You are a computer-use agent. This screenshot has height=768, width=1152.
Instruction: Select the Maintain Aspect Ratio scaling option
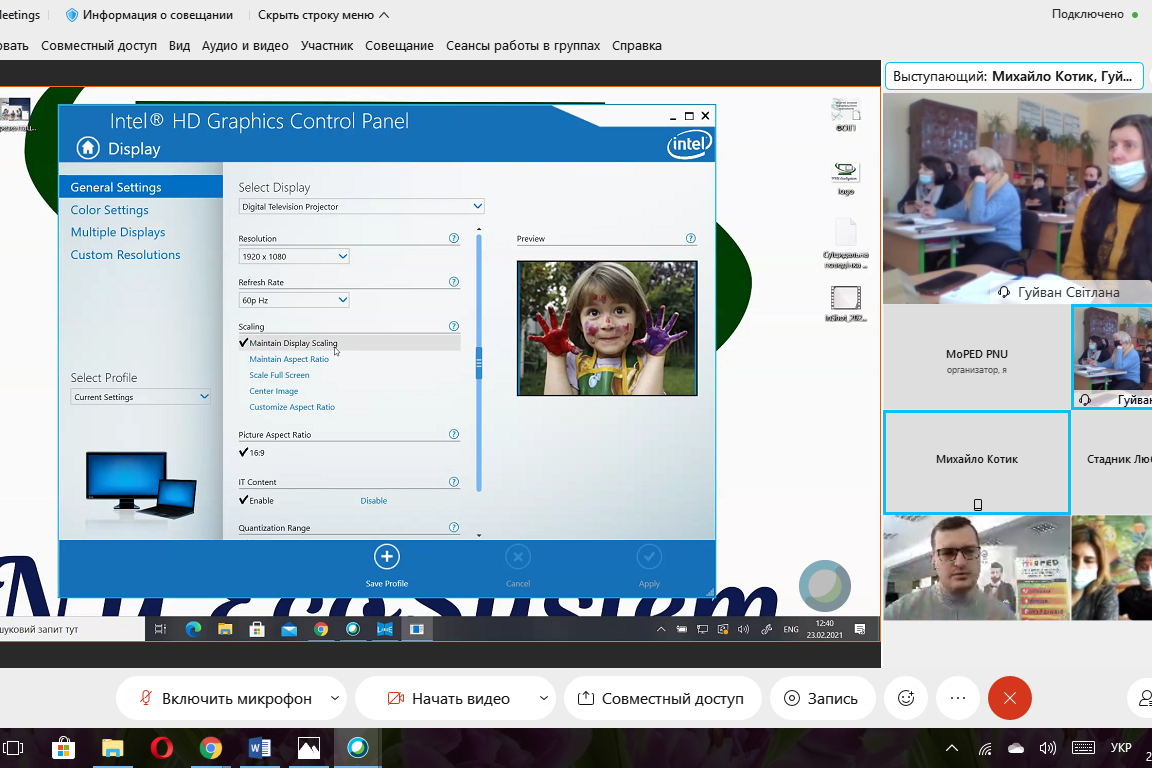(x=288, y=359)
